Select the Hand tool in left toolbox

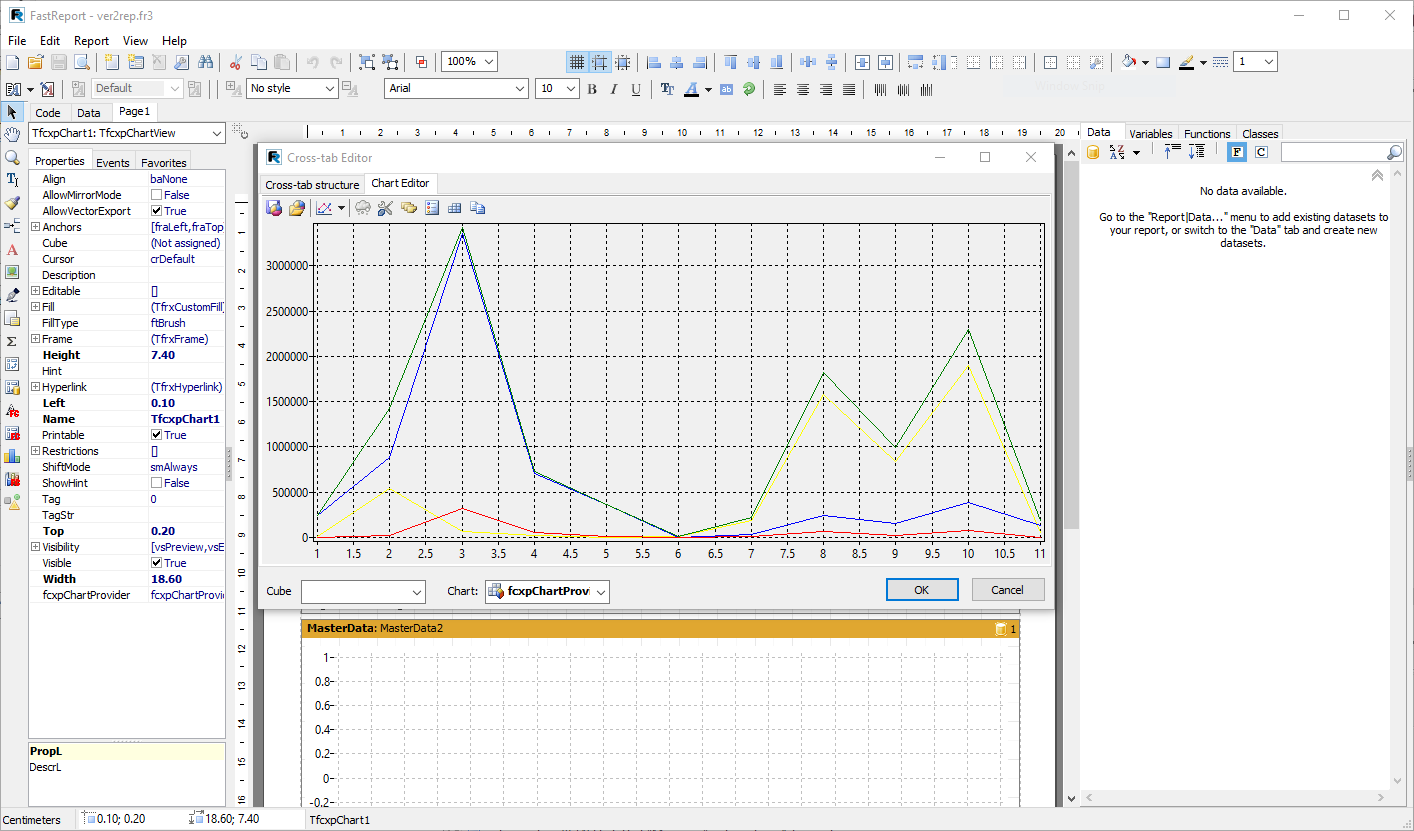12,135
